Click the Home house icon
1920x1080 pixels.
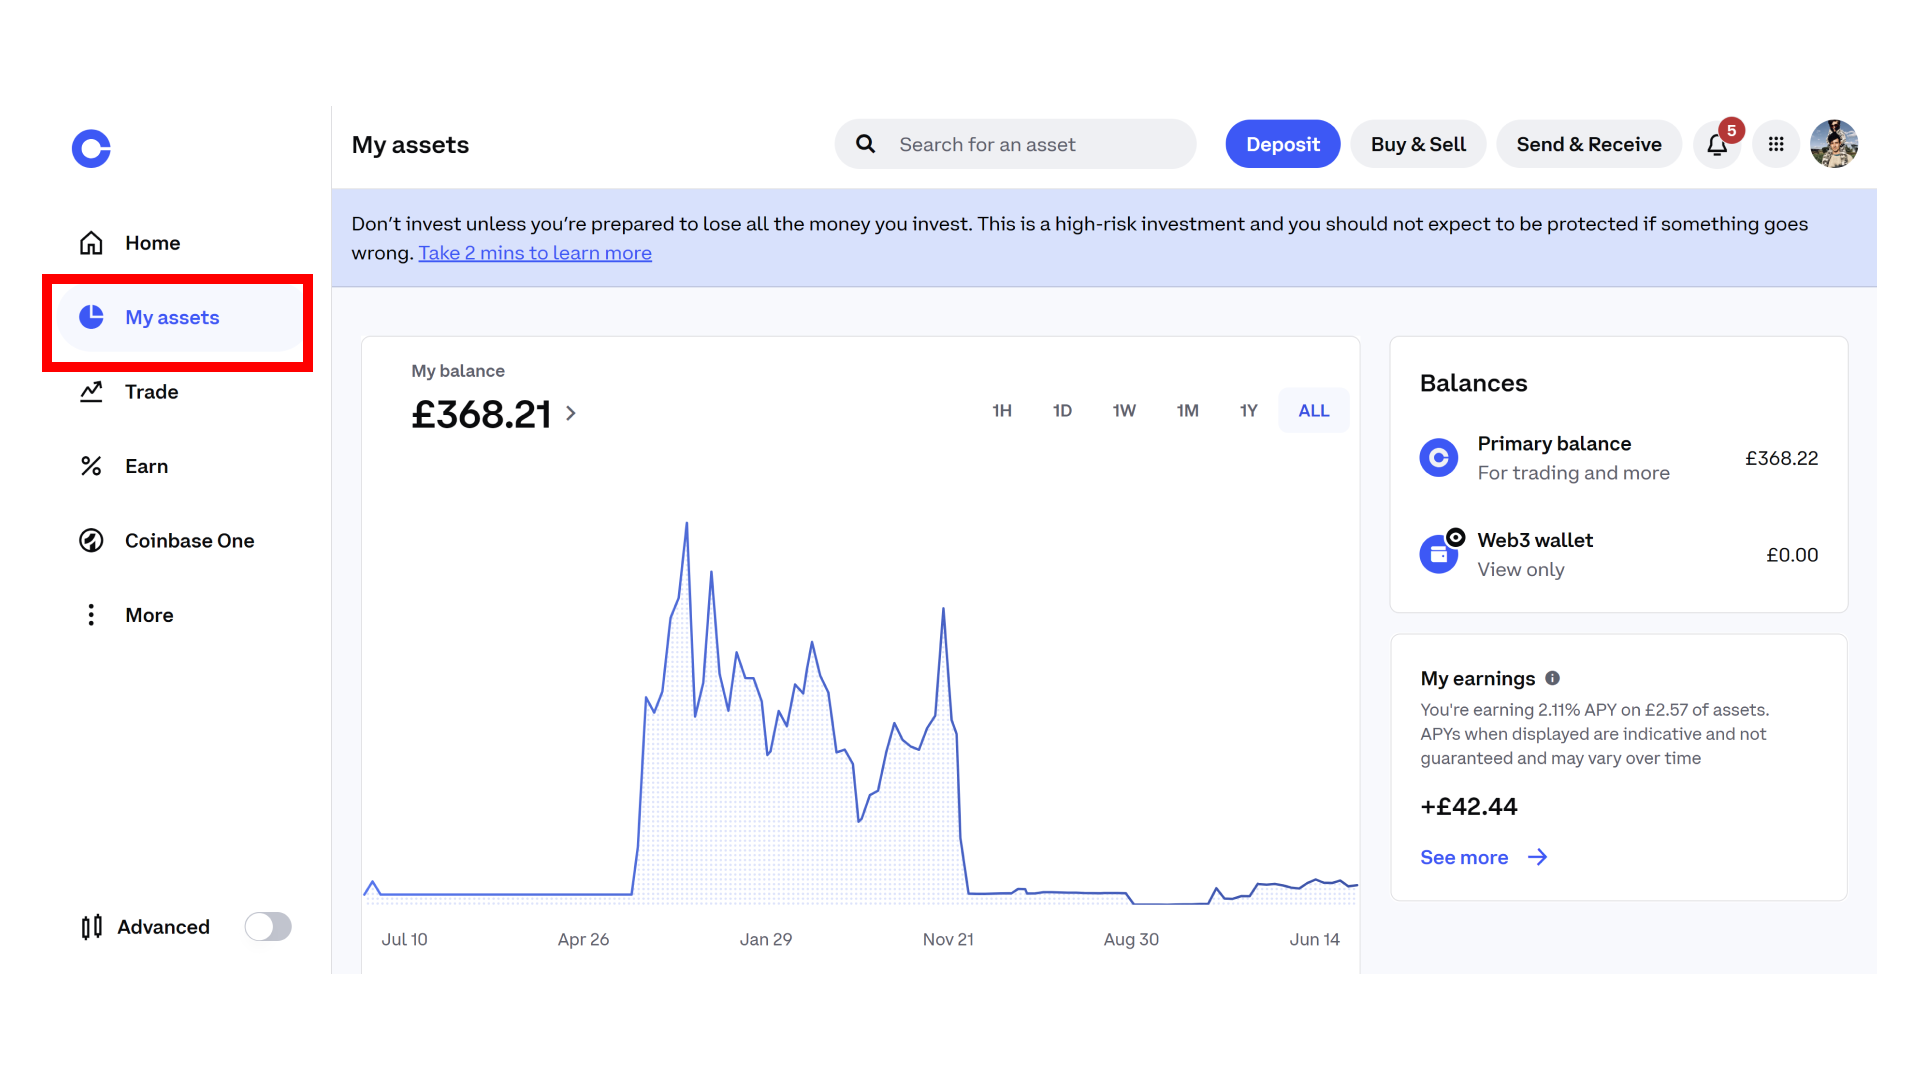tap(91, 243)
